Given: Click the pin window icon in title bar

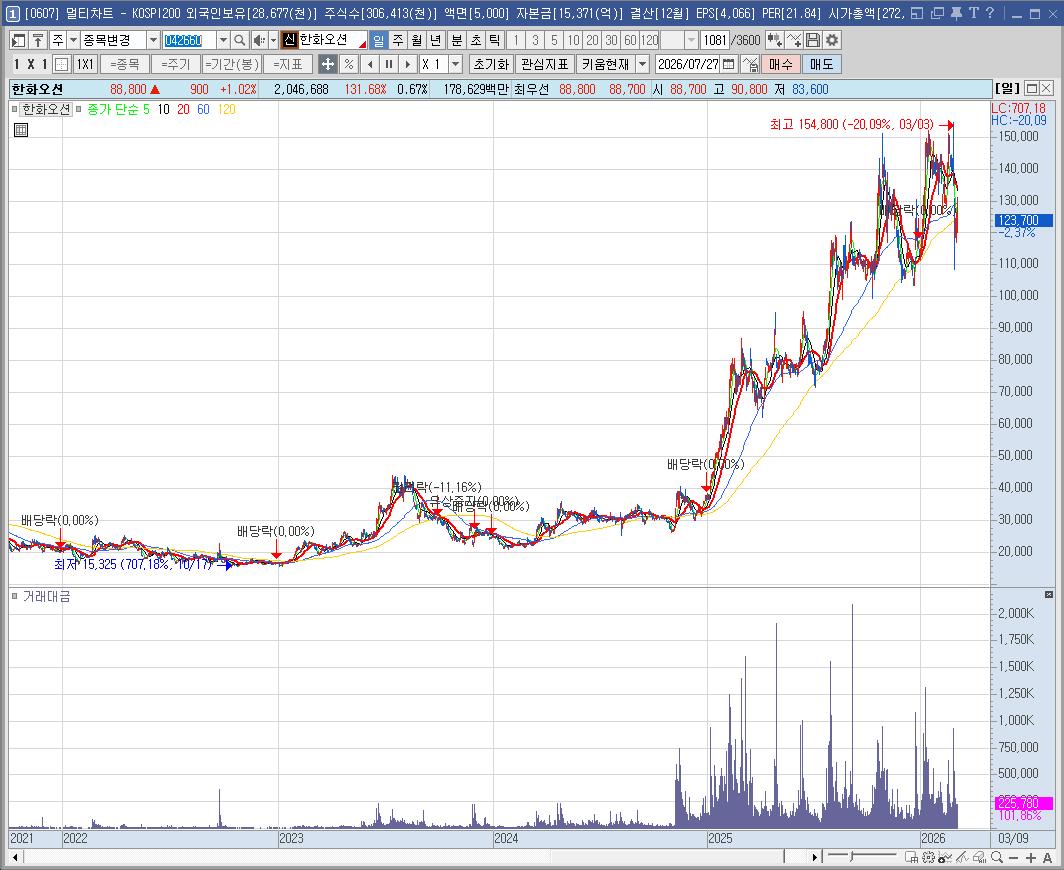Looking at the screenshot, I should [956, 13].
